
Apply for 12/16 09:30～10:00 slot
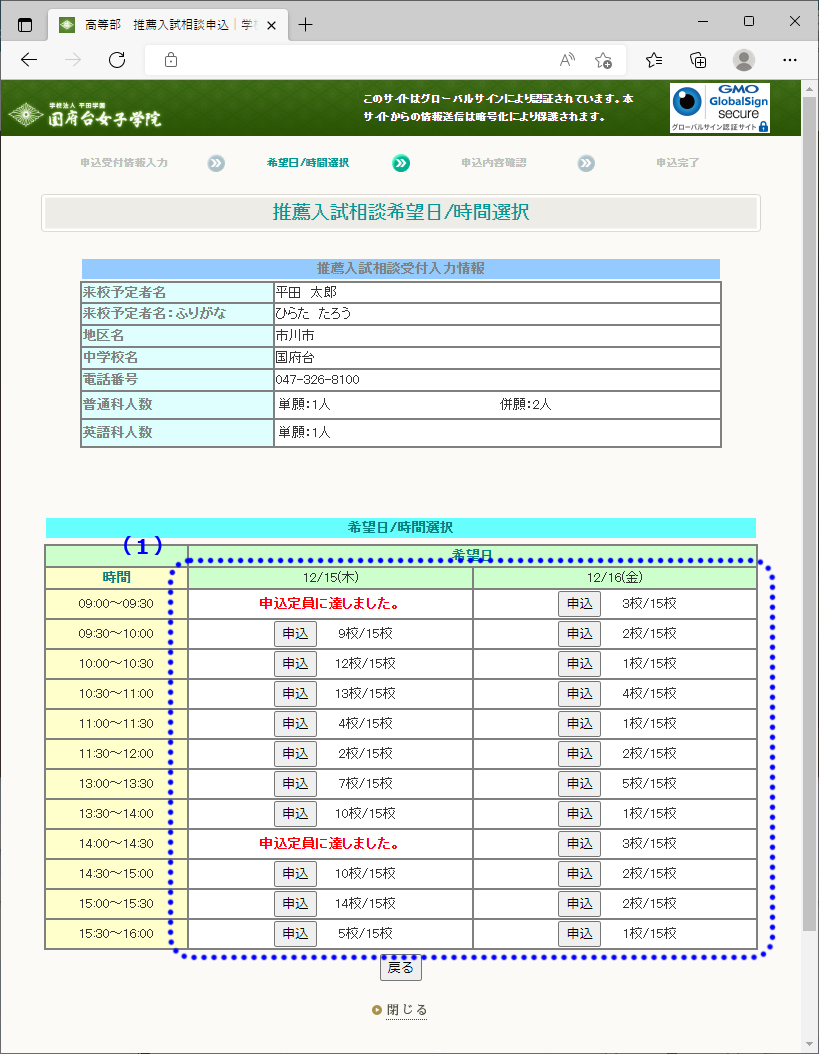pos(580,634)
